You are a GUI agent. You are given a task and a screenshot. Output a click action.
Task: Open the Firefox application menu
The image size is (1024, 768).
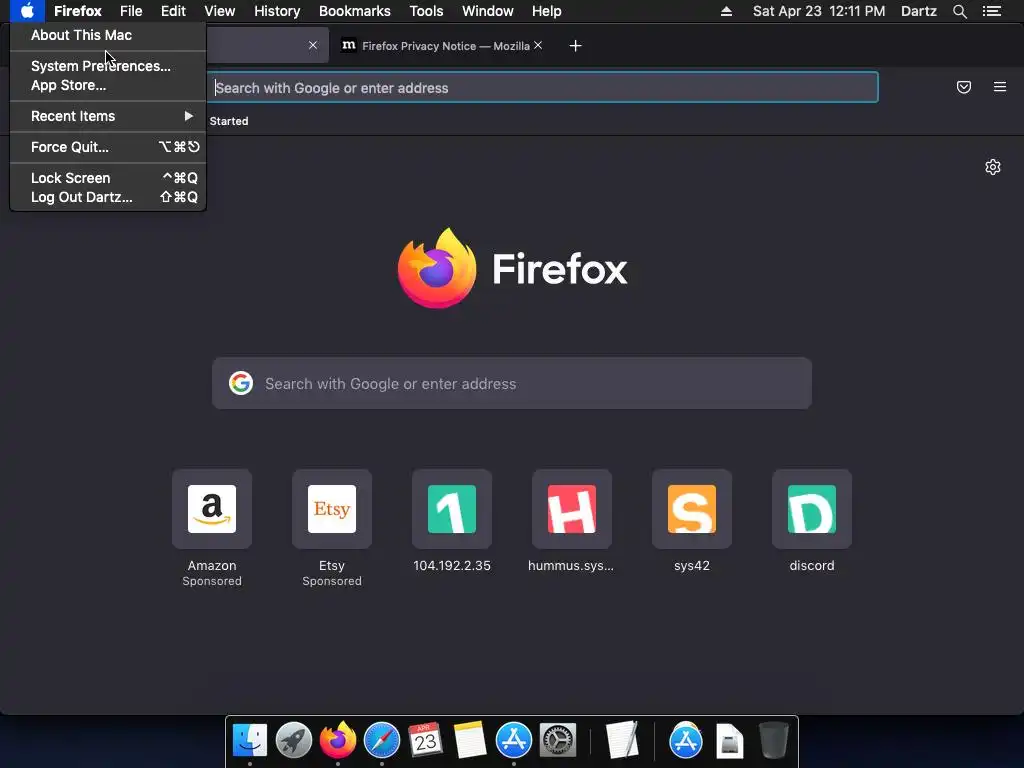(x=78, y=11)
